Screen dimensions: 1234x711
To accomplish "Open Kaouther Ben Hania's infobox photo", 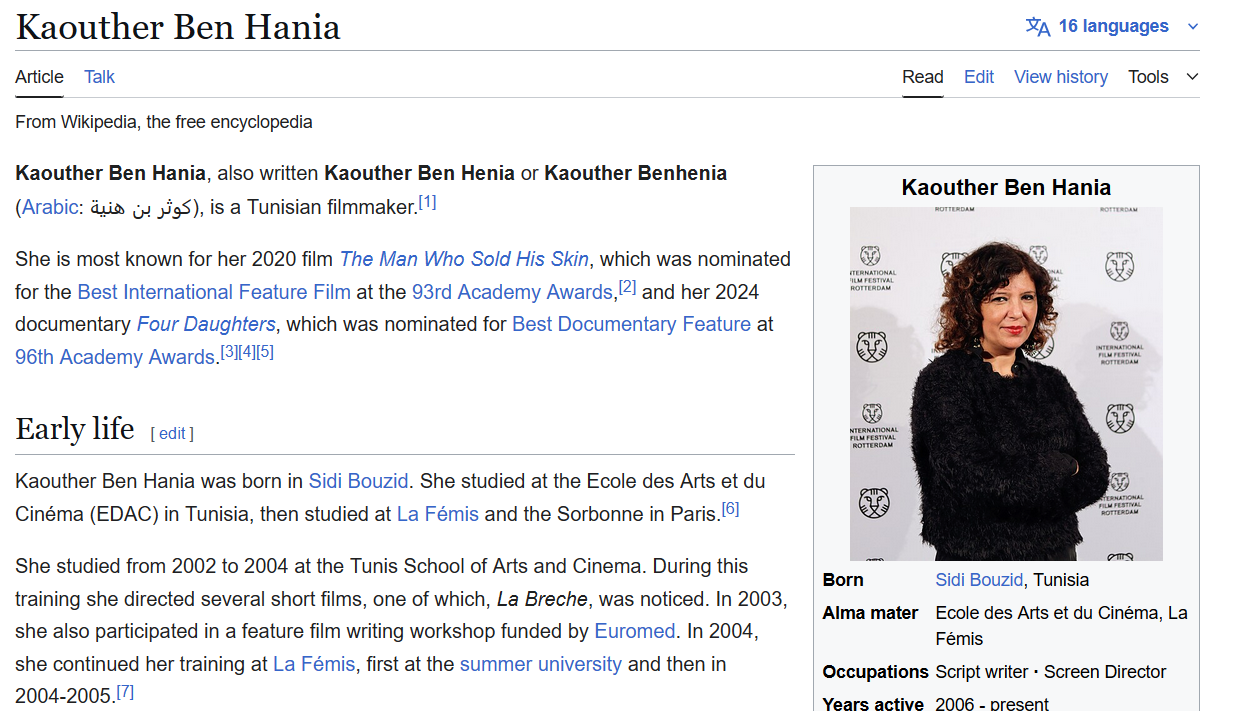I will click(1006, 384).
